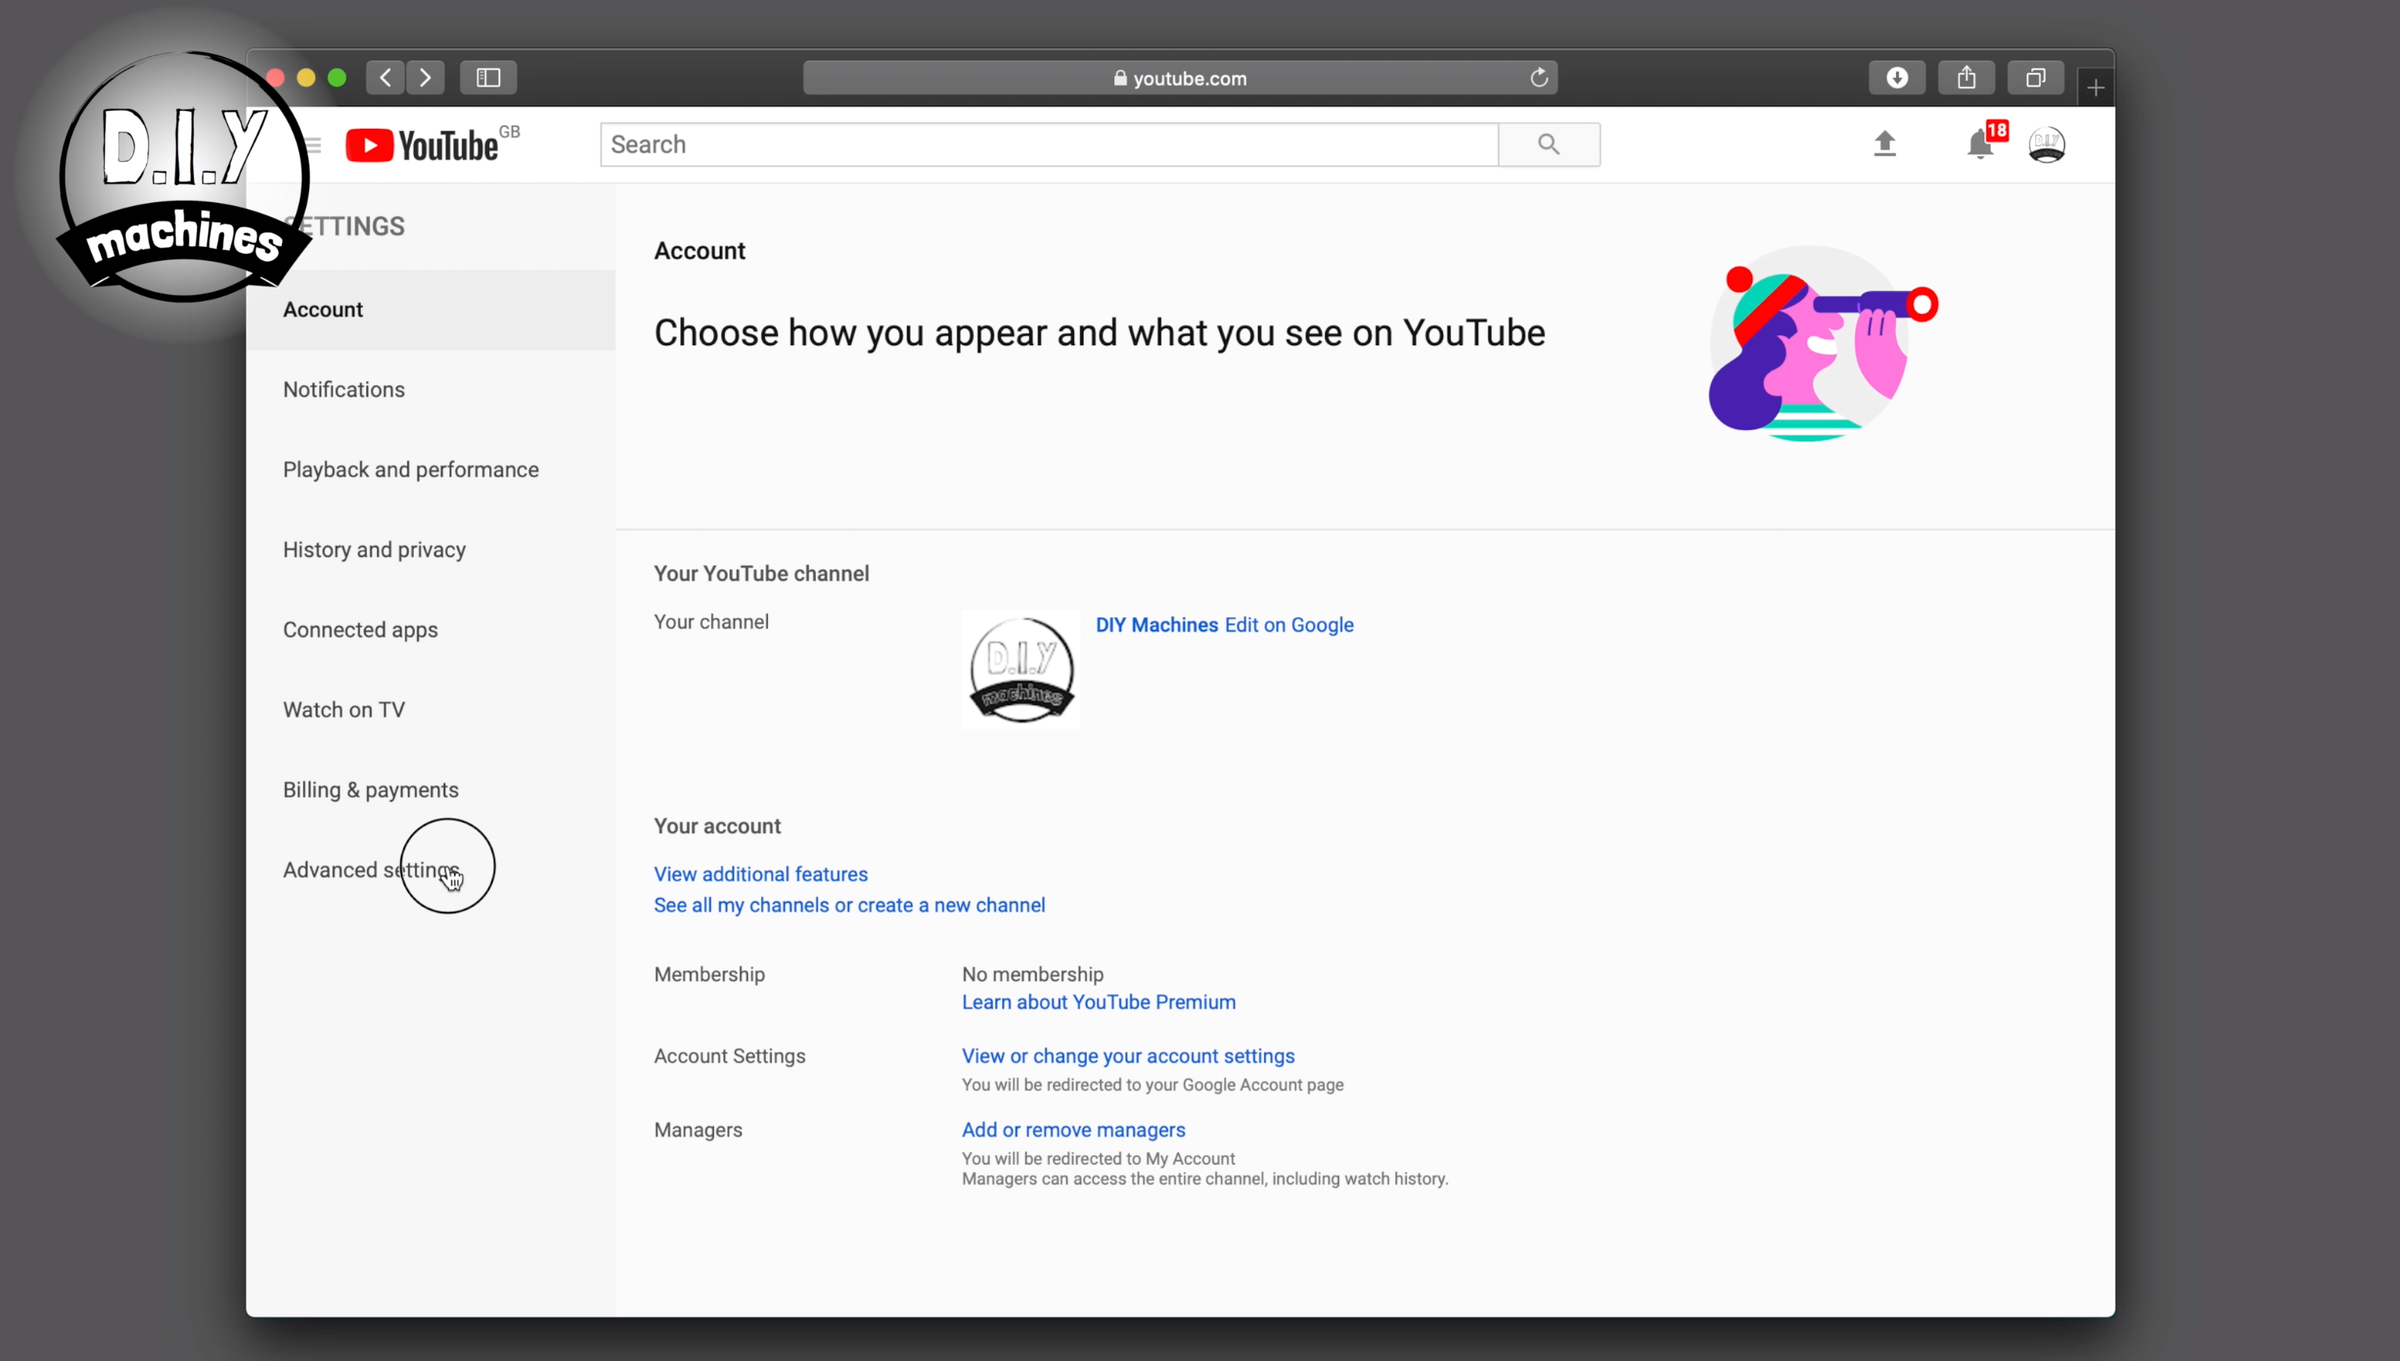Open Safari downloads

(1896, 77)
